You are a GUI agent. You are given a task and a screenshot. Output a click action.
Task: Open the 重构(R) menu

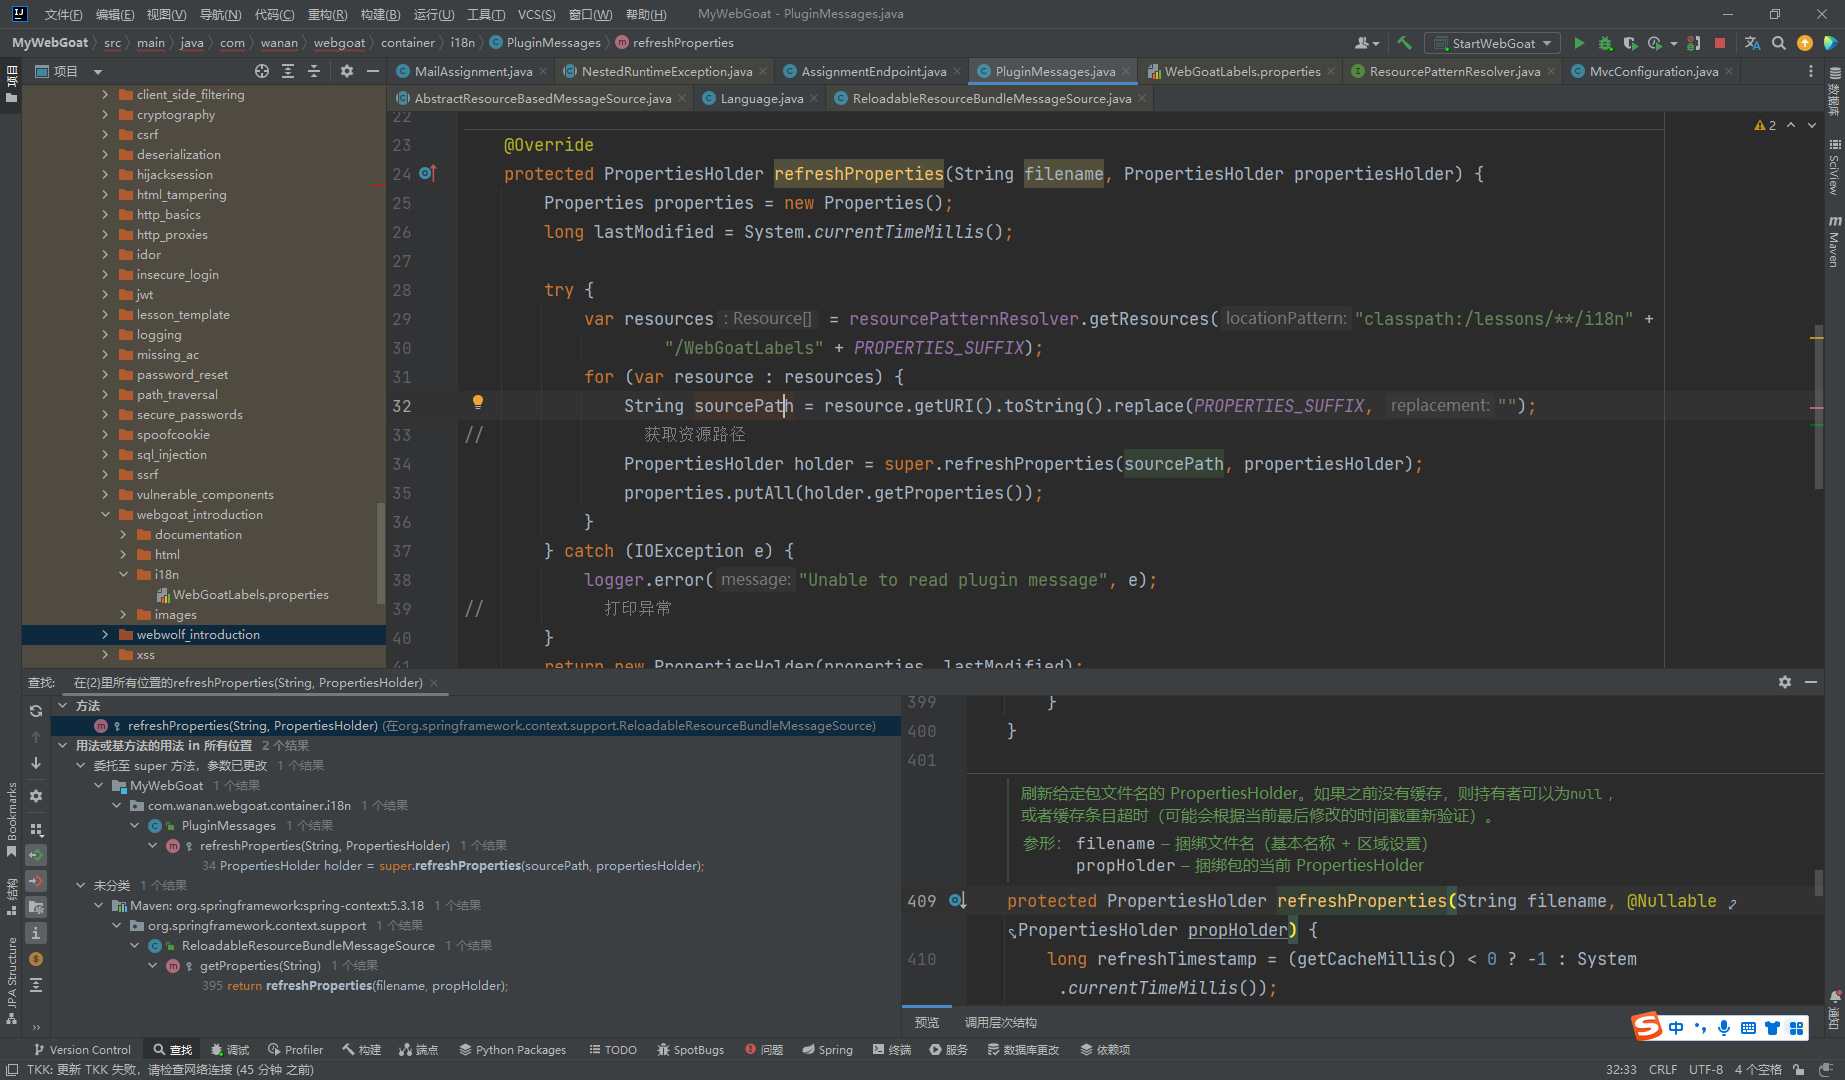point(327,14)
